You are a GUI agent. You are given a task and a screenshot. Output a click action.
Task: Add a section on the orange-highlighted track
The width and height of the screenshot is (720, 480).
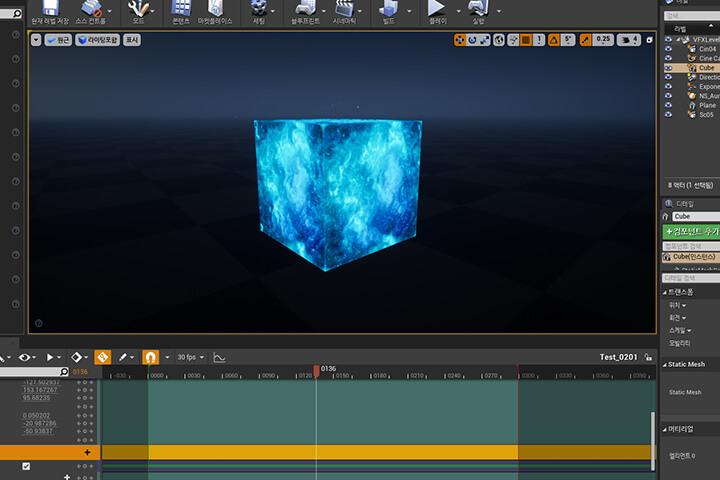click(87, 452)
